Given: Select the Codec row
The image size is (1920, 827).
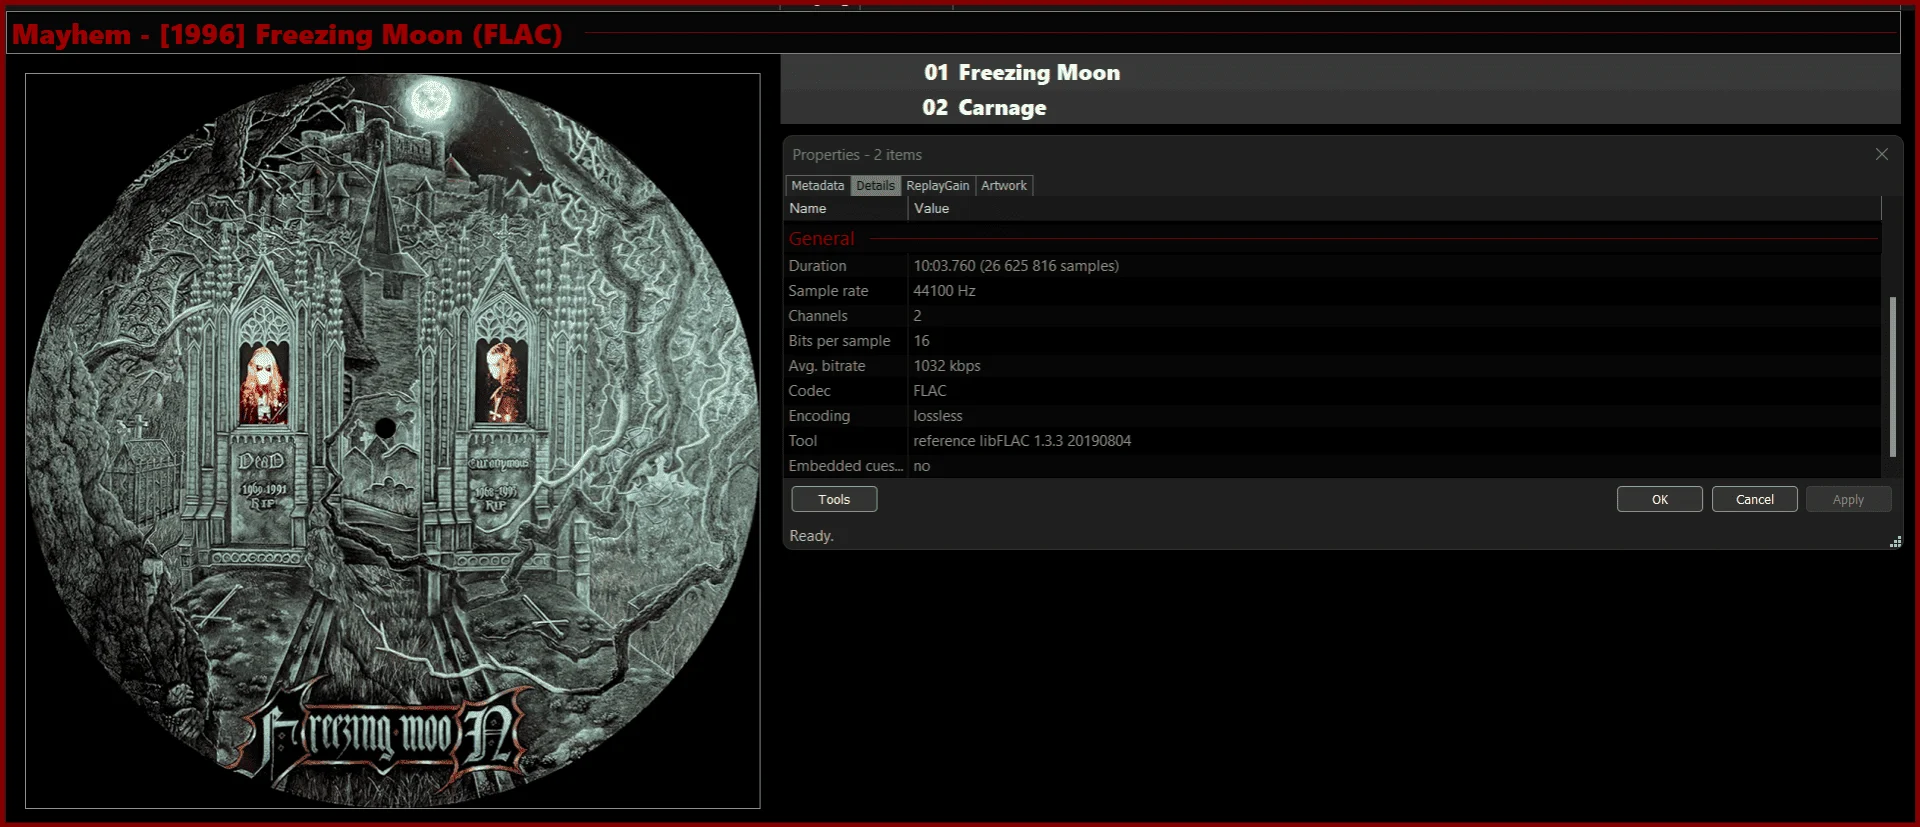Looking at the screenshot, I should point(1333,391).
